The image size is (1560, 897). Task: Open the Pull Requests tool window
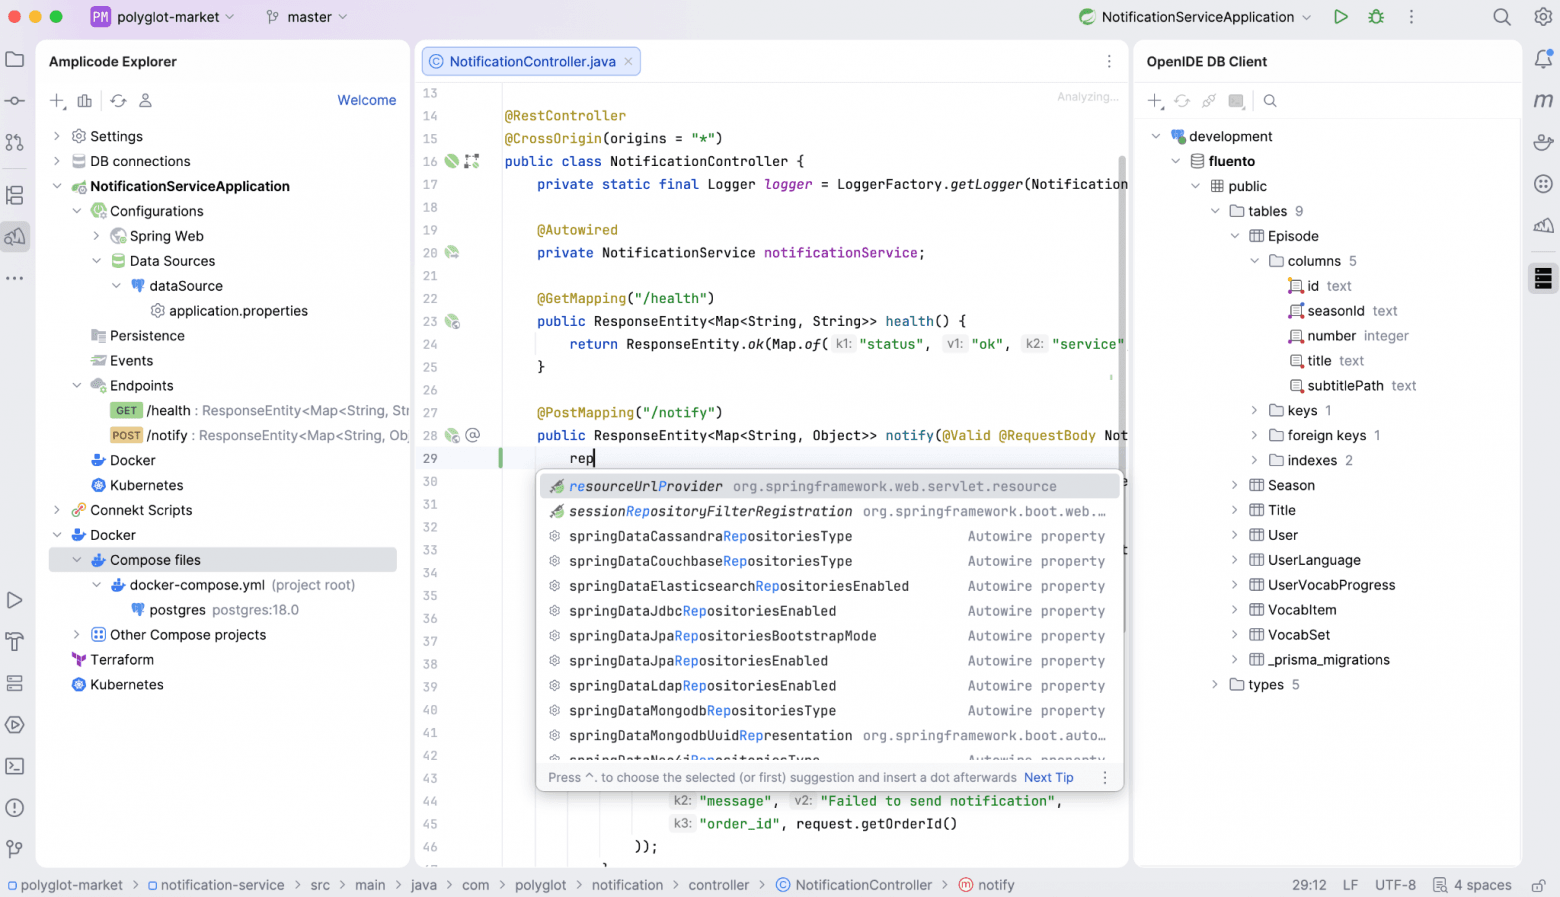click(15, 143)
